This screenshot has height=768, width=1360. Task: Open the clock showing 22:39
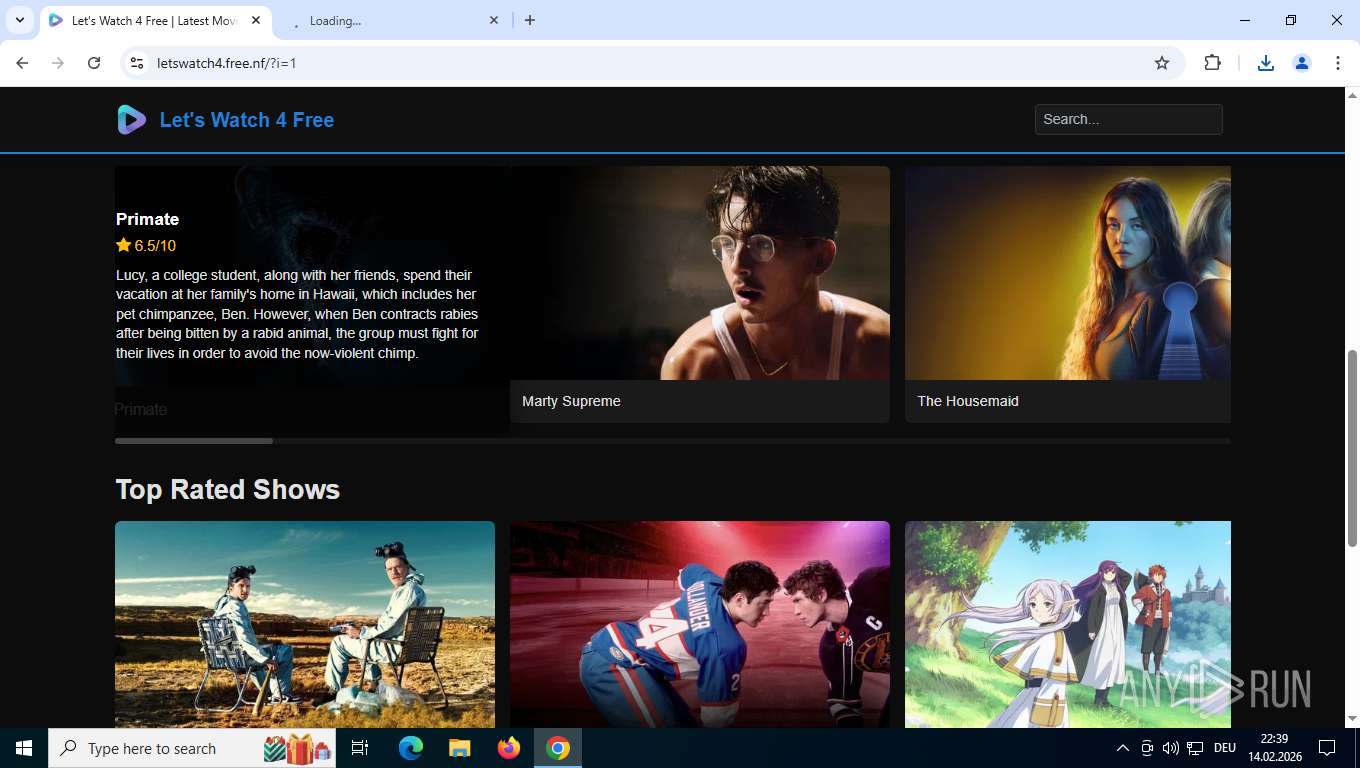coord(1274,748)
